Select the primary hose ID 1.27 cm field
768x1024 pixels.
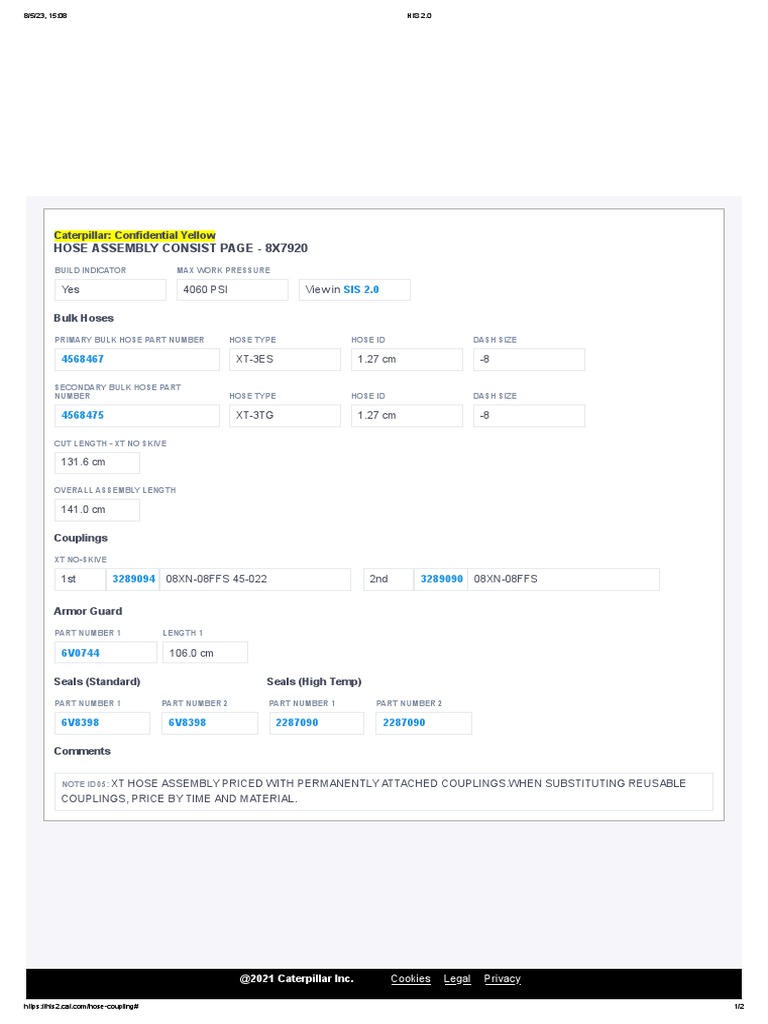click(407, 360)
